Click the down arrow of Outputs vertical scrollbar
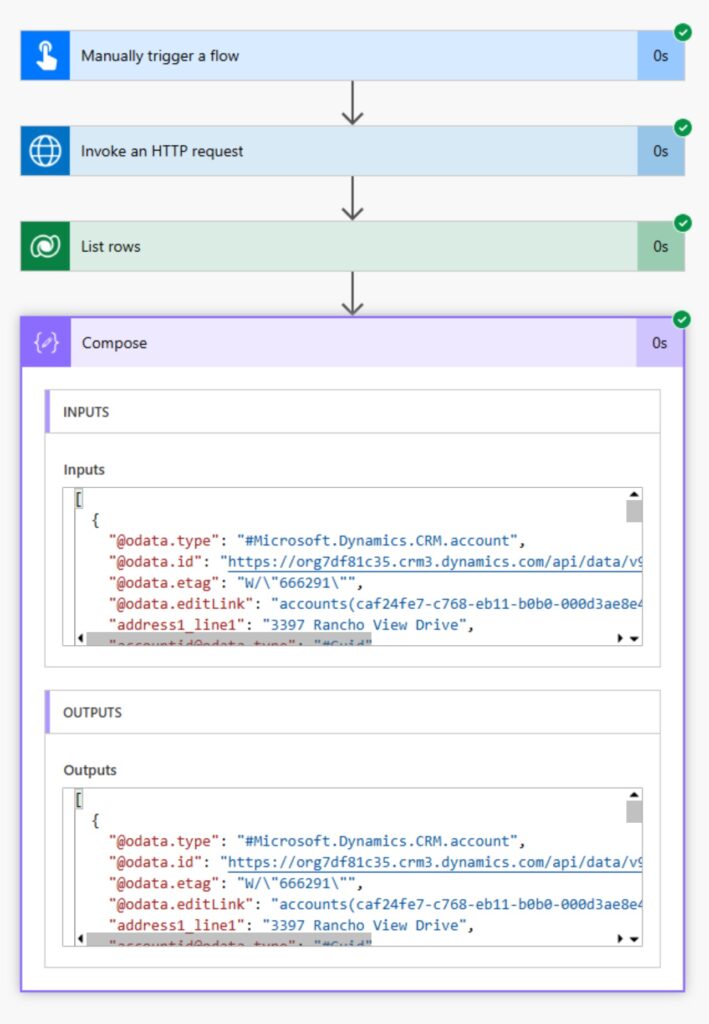The height and width of the screenshot is (1024, 709). click(634, 939)
